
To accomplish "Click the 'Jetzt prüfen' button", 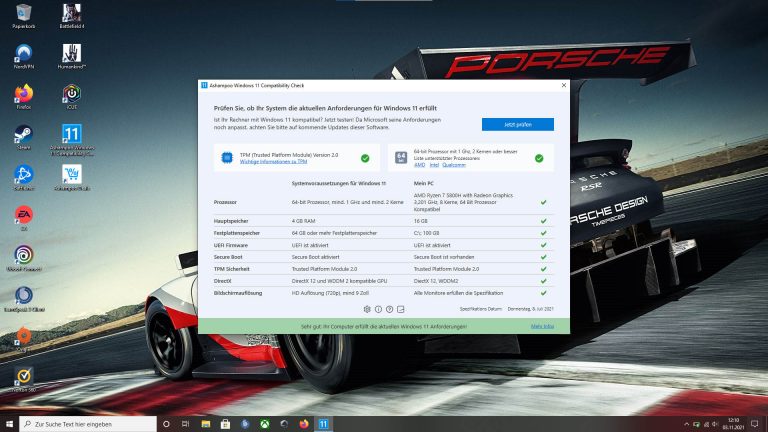I will 517,124.
